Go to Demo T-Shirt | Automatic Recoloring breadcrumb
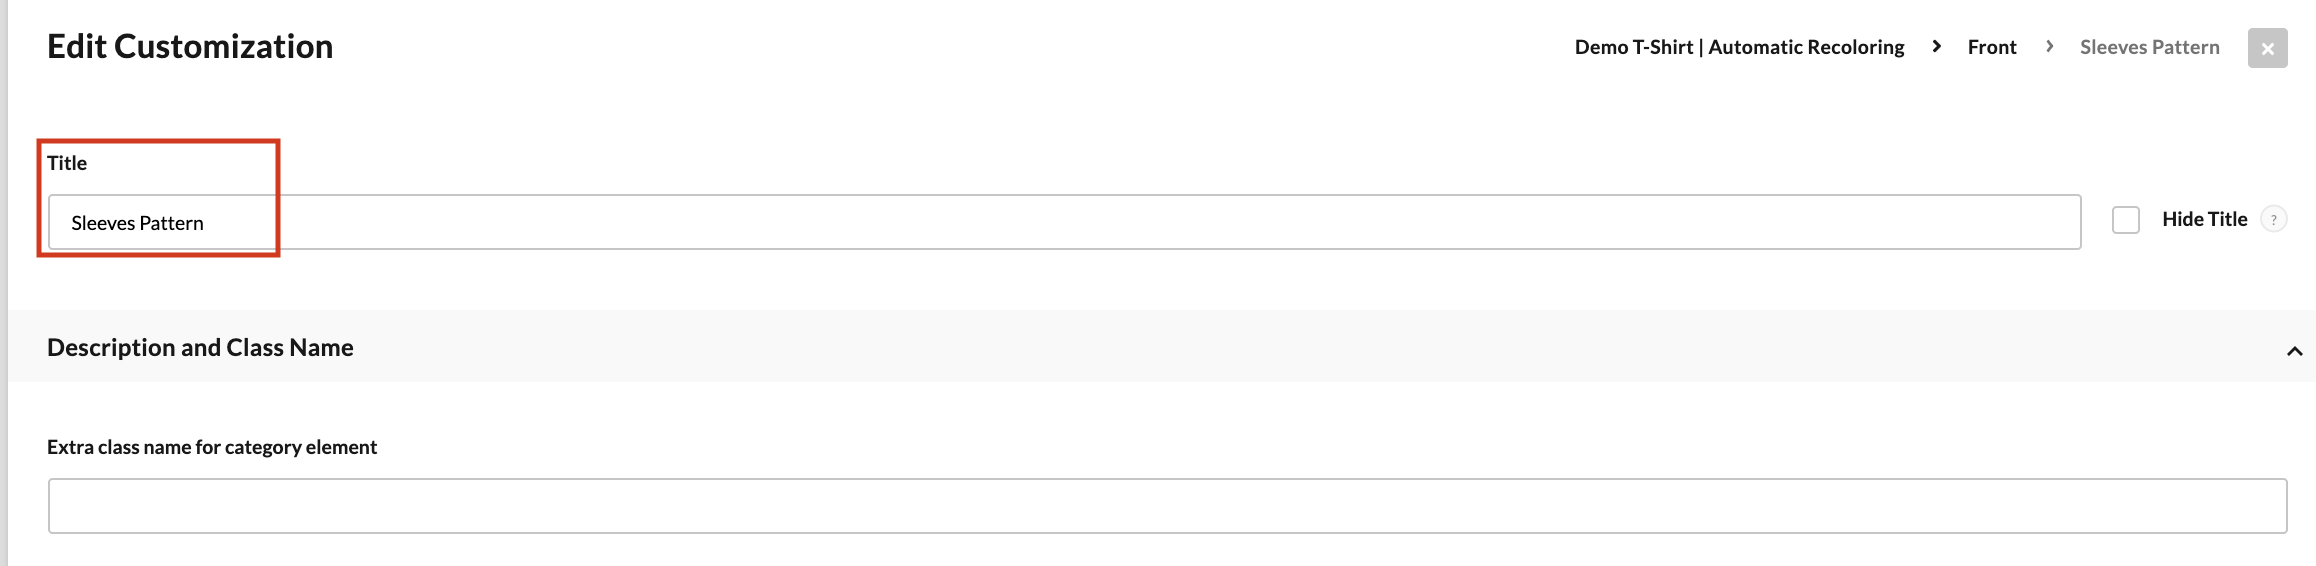 (x=1739, y=47)
